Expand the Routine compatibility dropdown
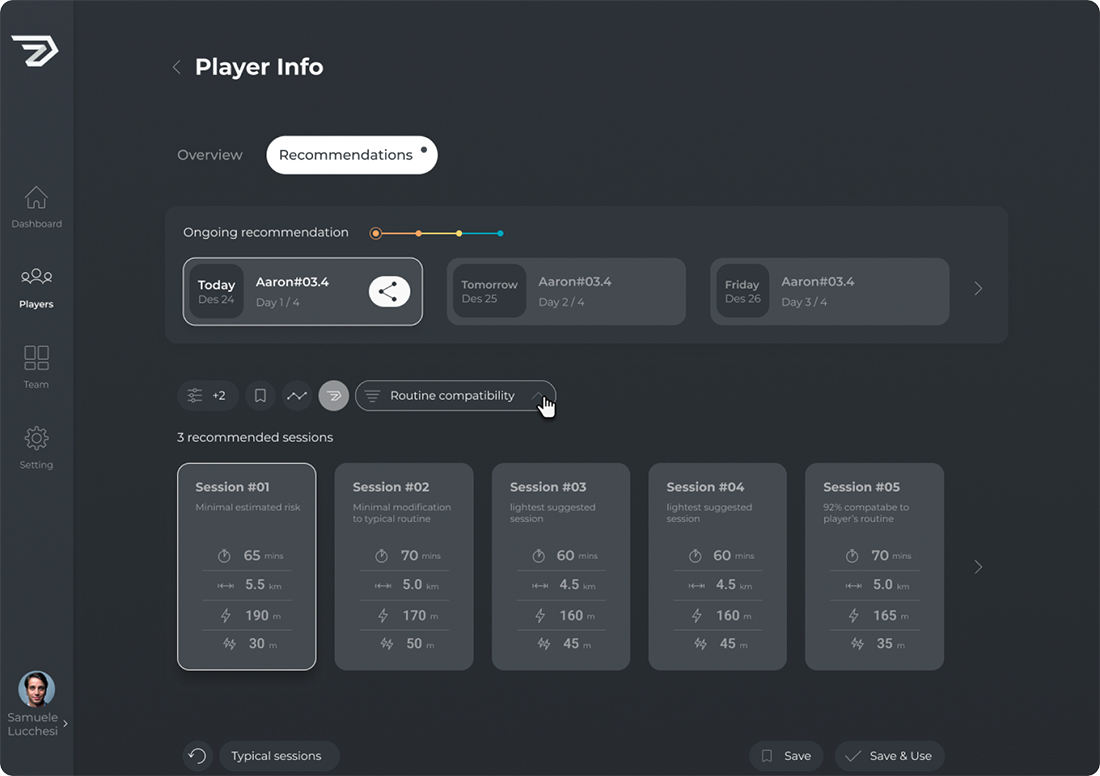Screen dimensions: 1100x776 pos(455,396)
